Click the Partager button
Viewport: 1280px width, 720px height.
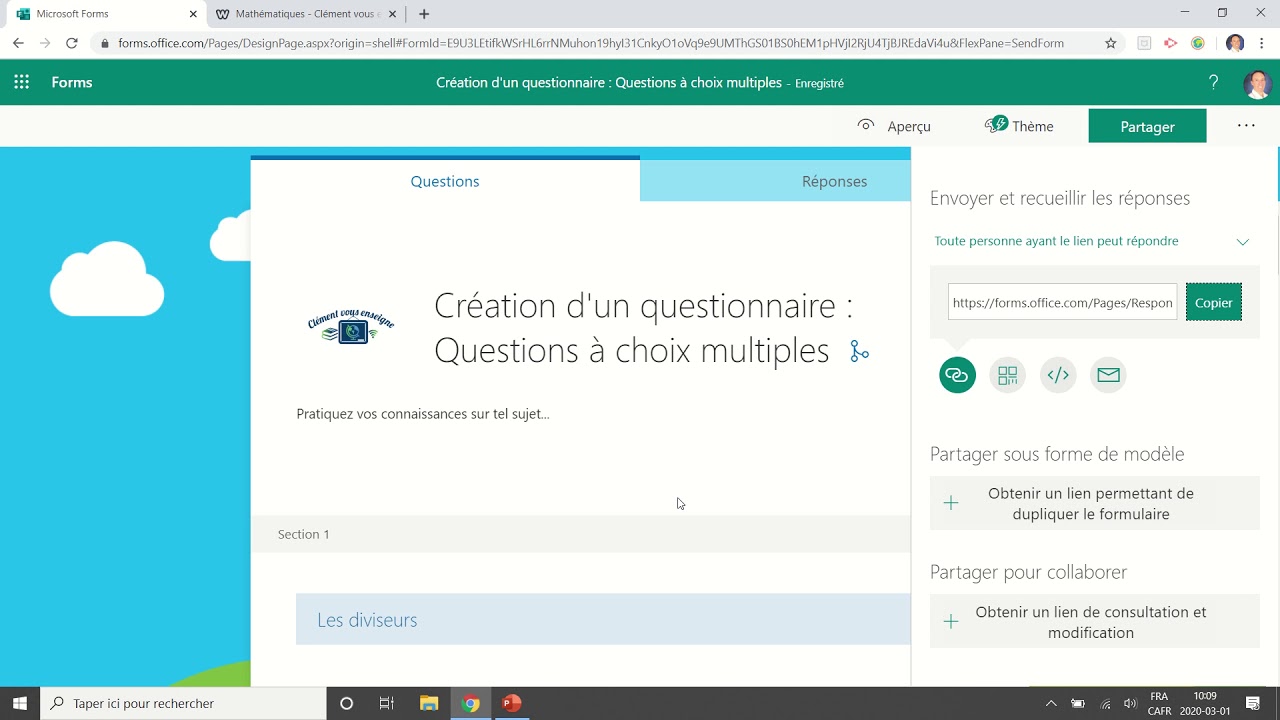[1147, 126]
